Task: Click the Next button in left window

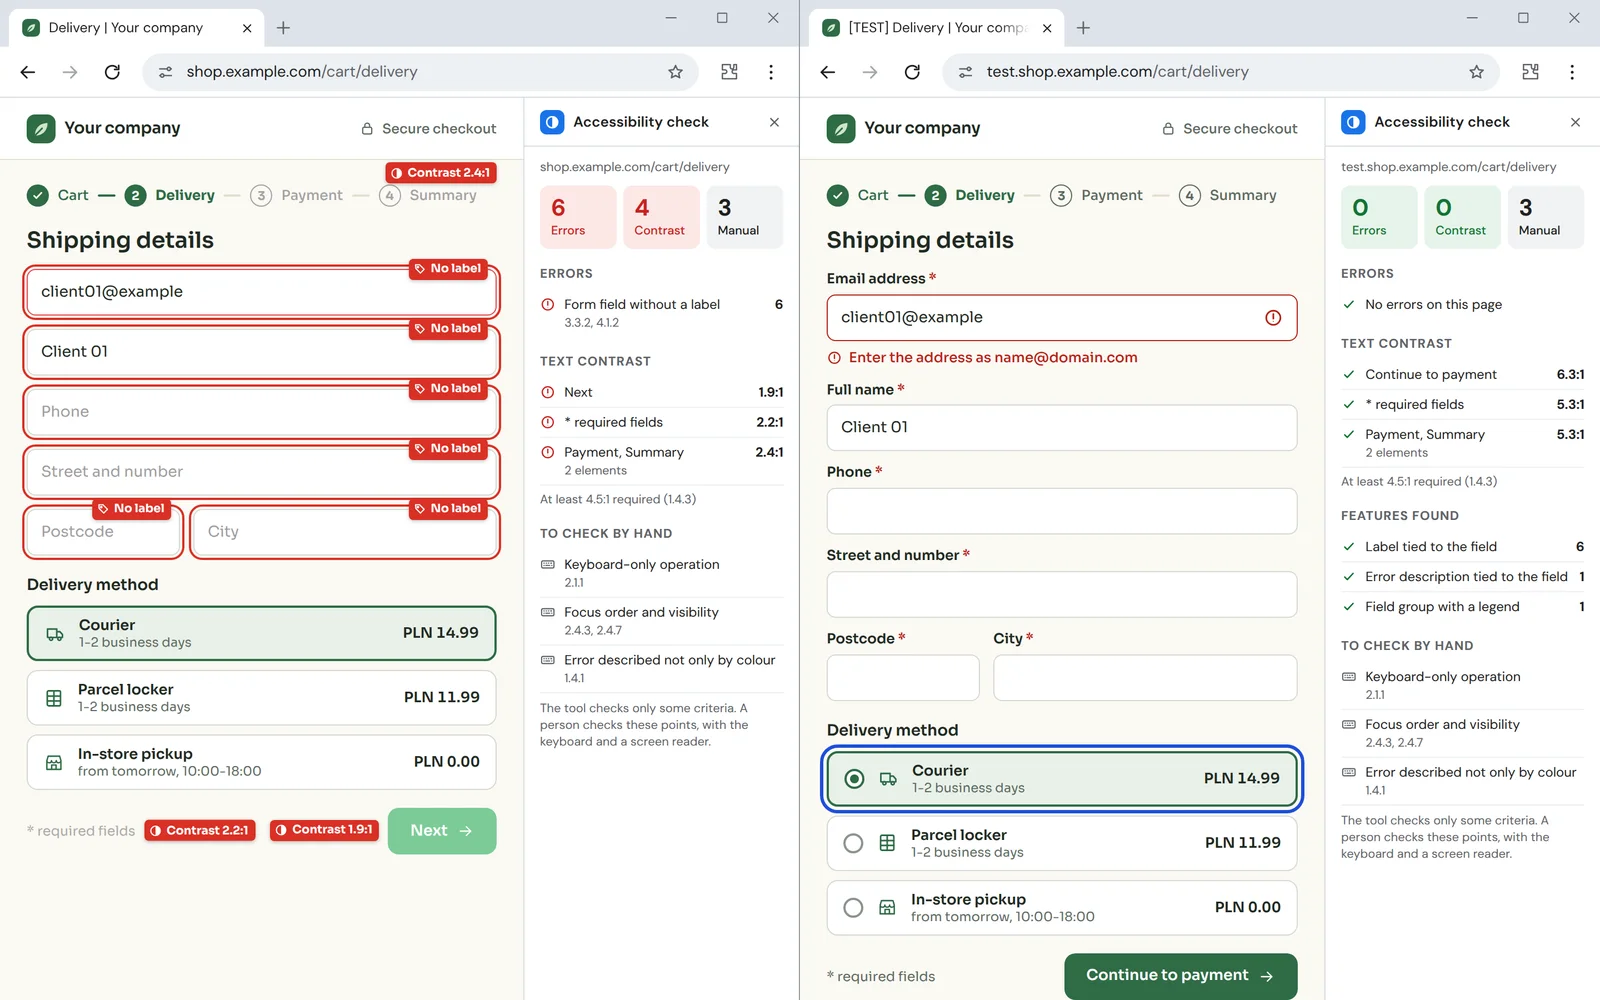Action: tap(442, 831)
